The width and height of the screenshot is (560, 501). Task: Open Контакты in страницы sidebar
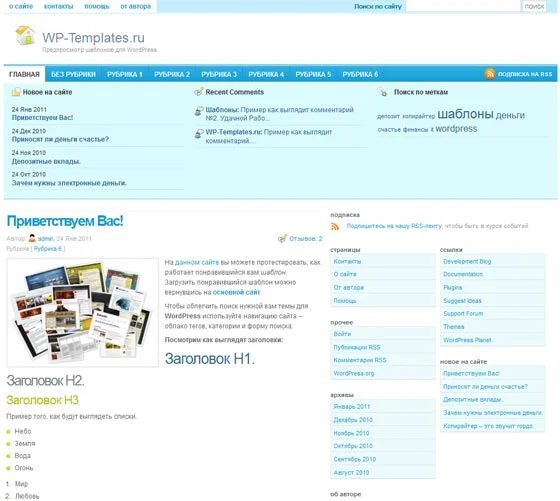(347, 261)
